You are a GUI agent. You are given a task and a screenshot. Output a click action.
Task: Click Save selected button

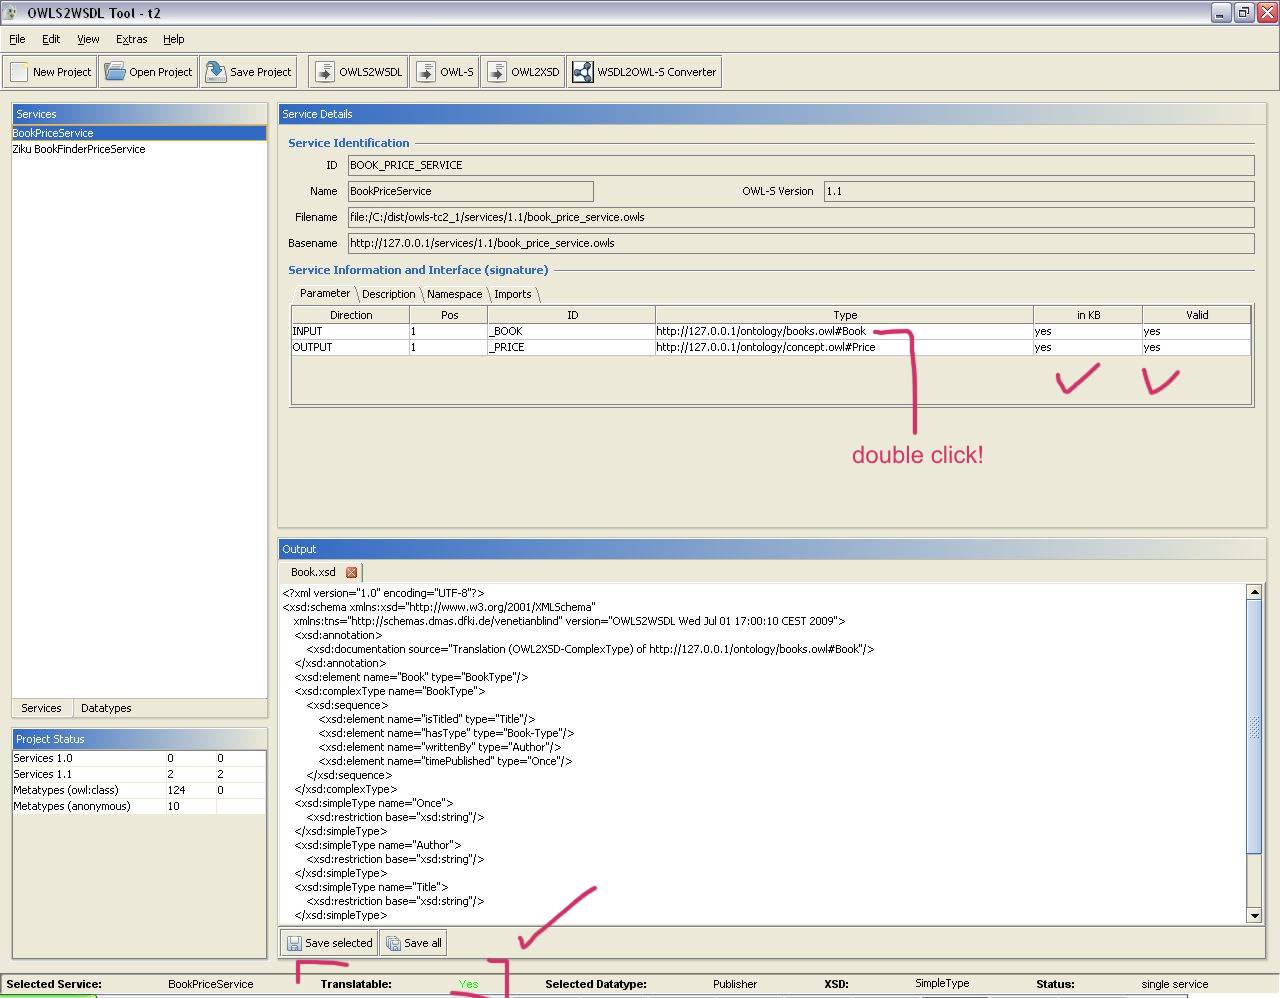point(329,943)
